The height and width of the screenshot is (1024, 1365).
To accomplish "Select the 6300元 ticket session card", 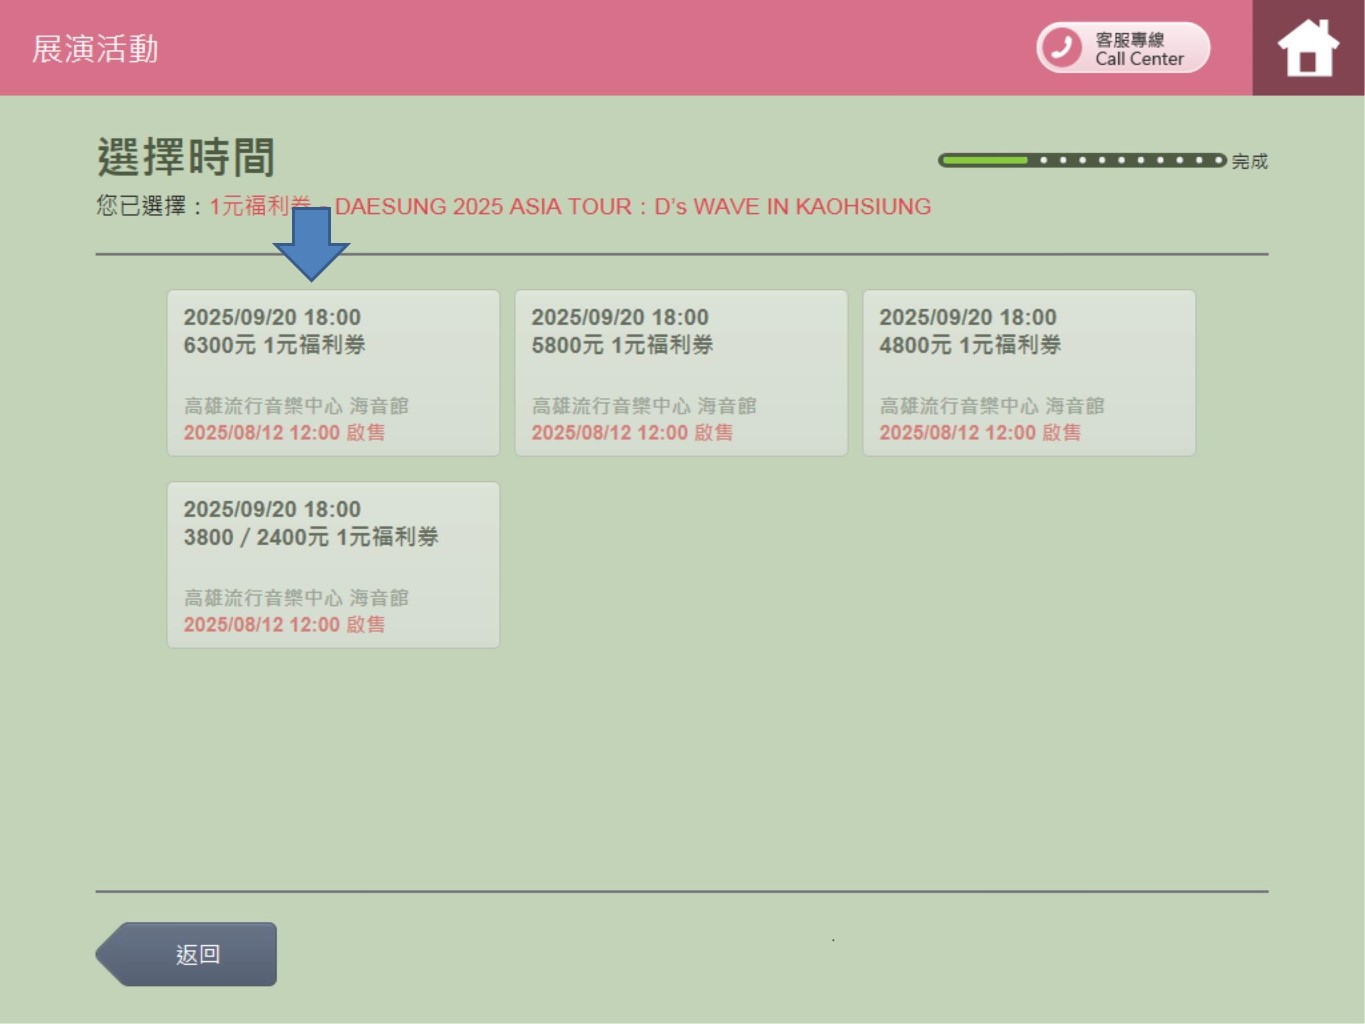I will 333,372.
